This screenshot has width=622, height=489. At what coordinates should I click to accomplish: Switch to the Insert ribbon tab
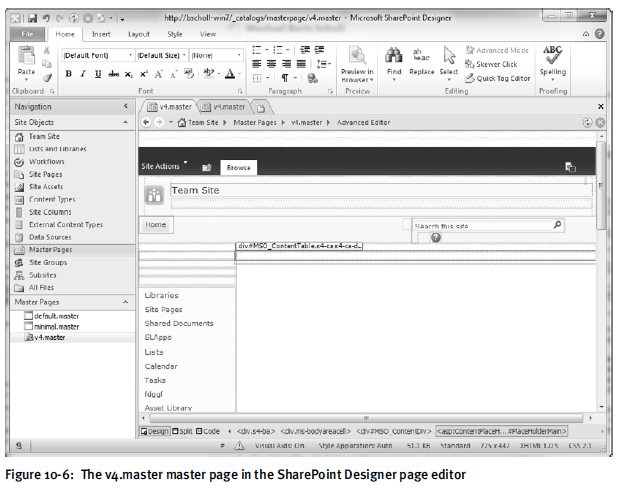pos(101,35)
